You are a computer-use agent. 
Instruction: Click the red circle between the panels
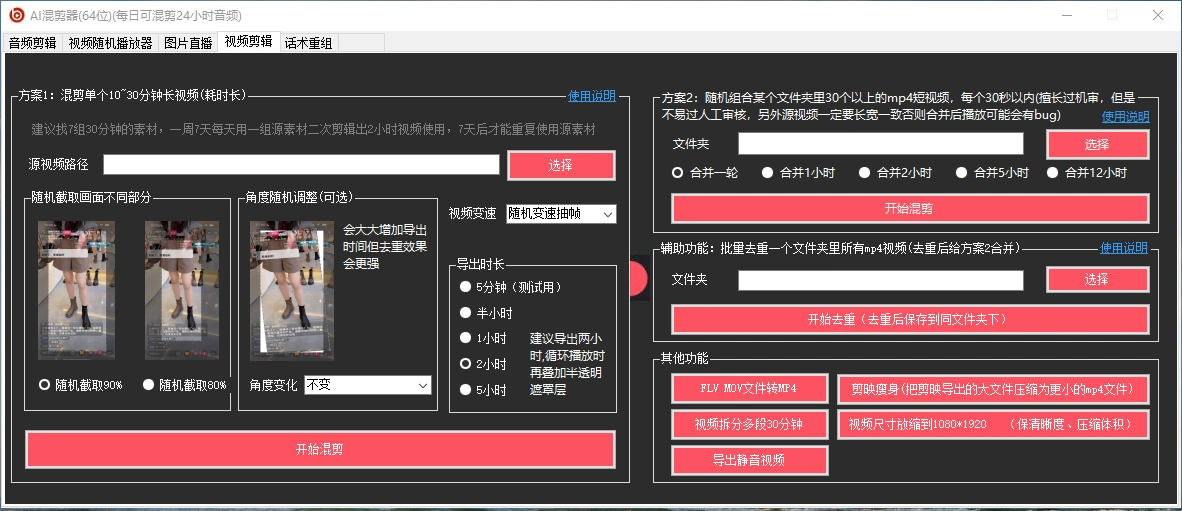tap(637, 279)
